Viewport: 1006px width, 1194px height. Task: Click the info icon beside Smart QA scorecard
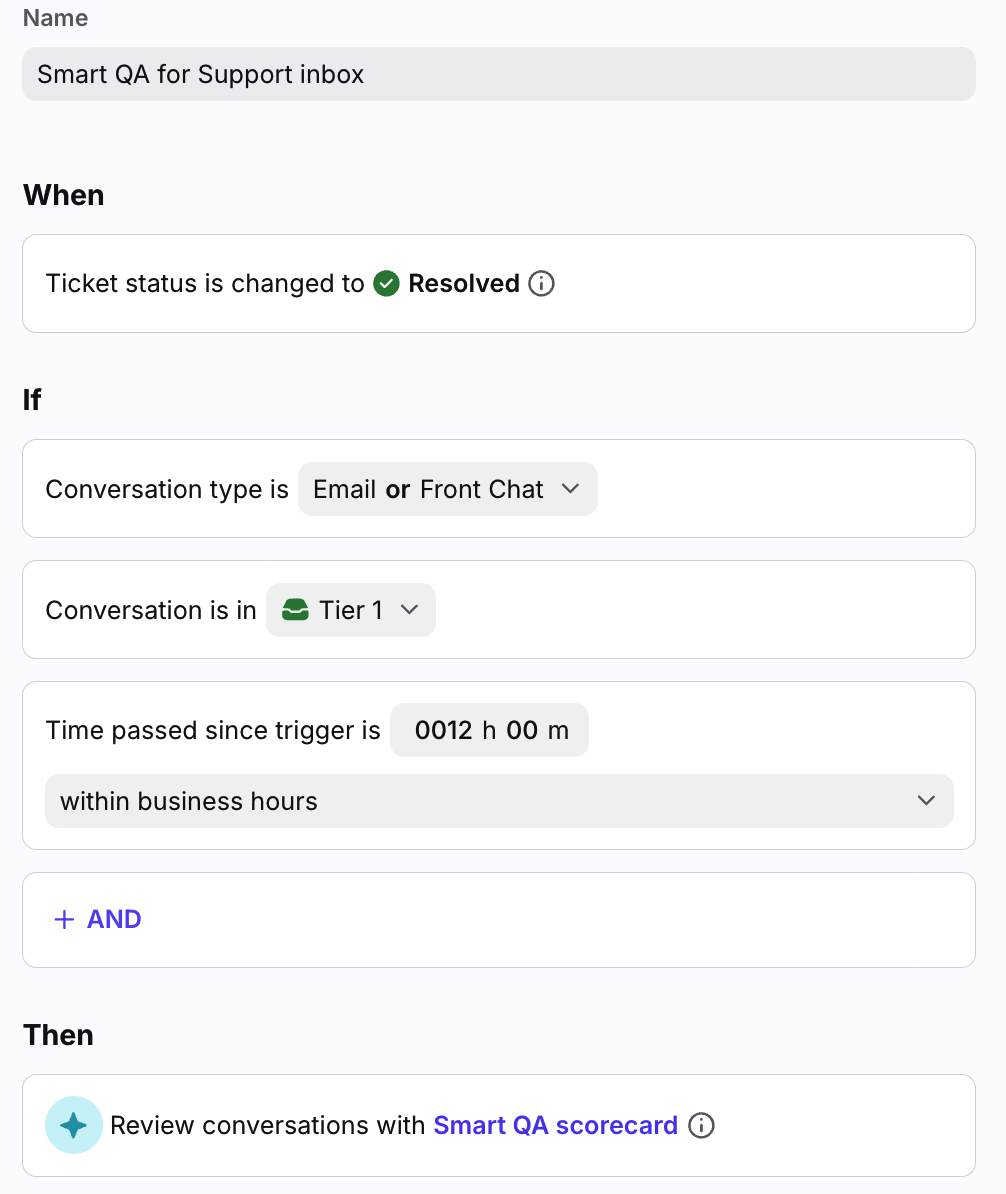702,1126
